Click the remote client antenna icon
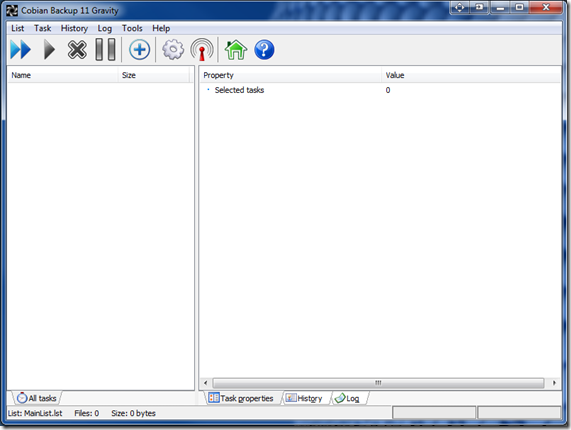This screenshot has width=571, height=430. (202, 50)
